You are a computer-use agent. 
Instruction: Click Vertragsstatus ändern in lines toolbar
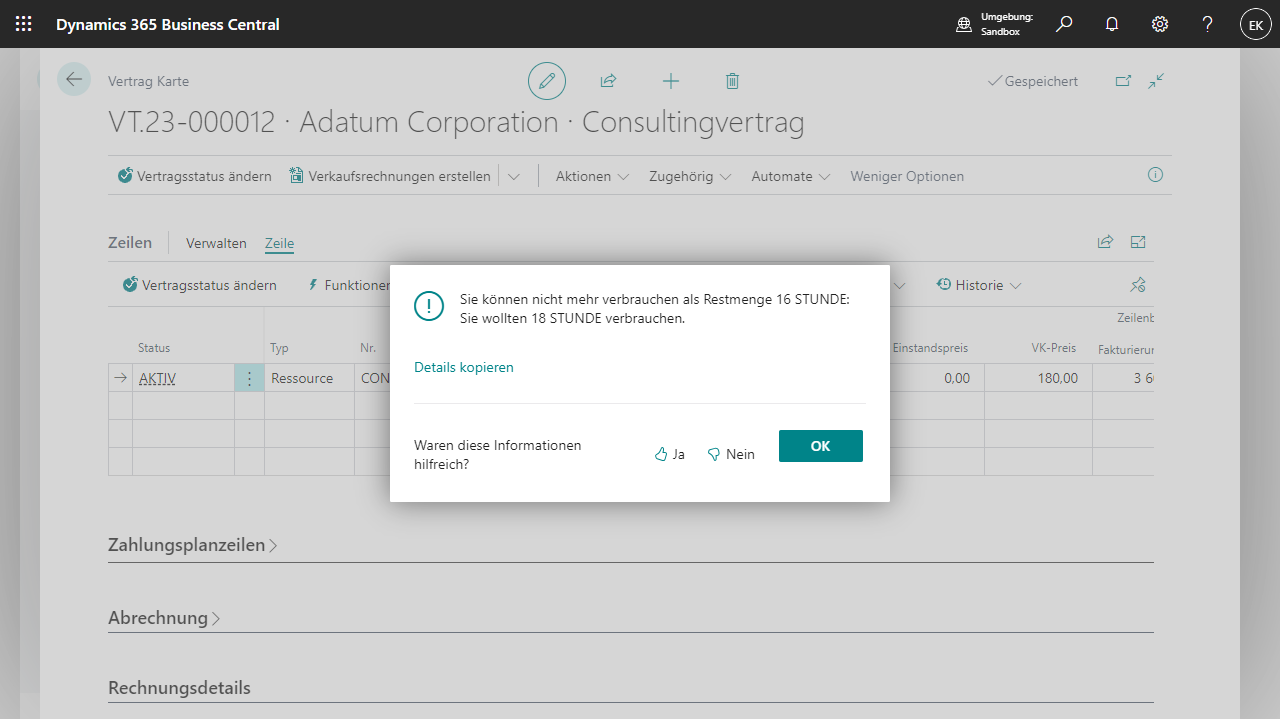pos(199,285)
